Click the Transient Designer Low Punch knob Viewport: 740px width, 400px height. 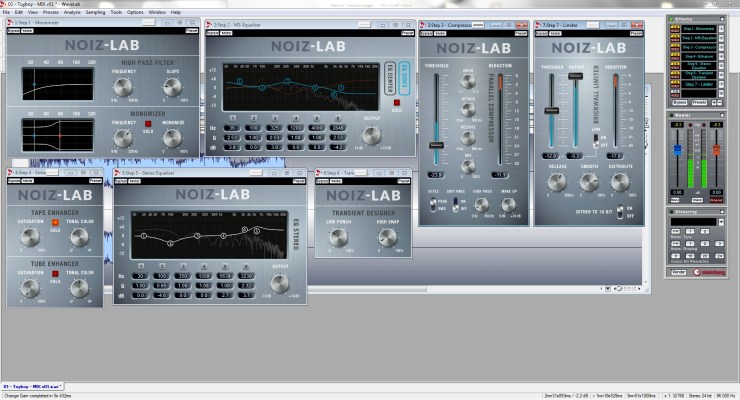(x=338, y=238)
